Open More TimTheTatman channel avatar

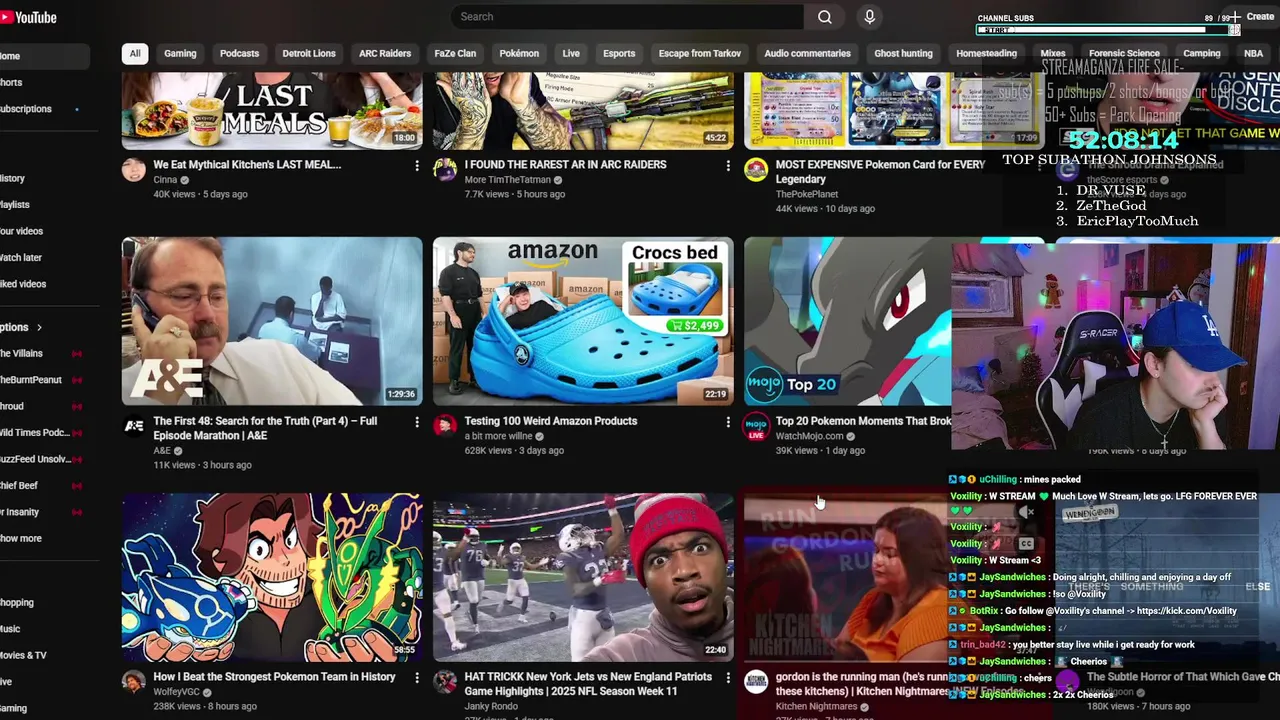445,169
